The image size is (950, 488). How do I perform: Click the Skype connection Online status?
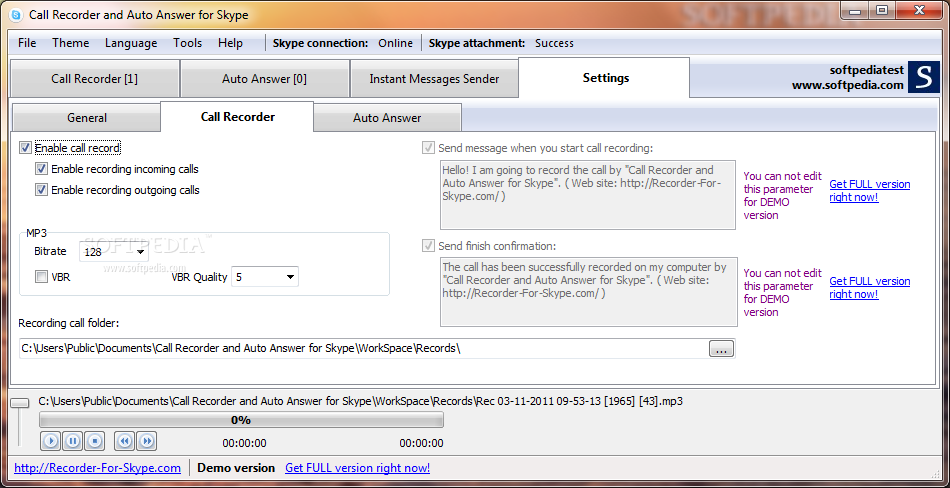(x=396, y=43)
